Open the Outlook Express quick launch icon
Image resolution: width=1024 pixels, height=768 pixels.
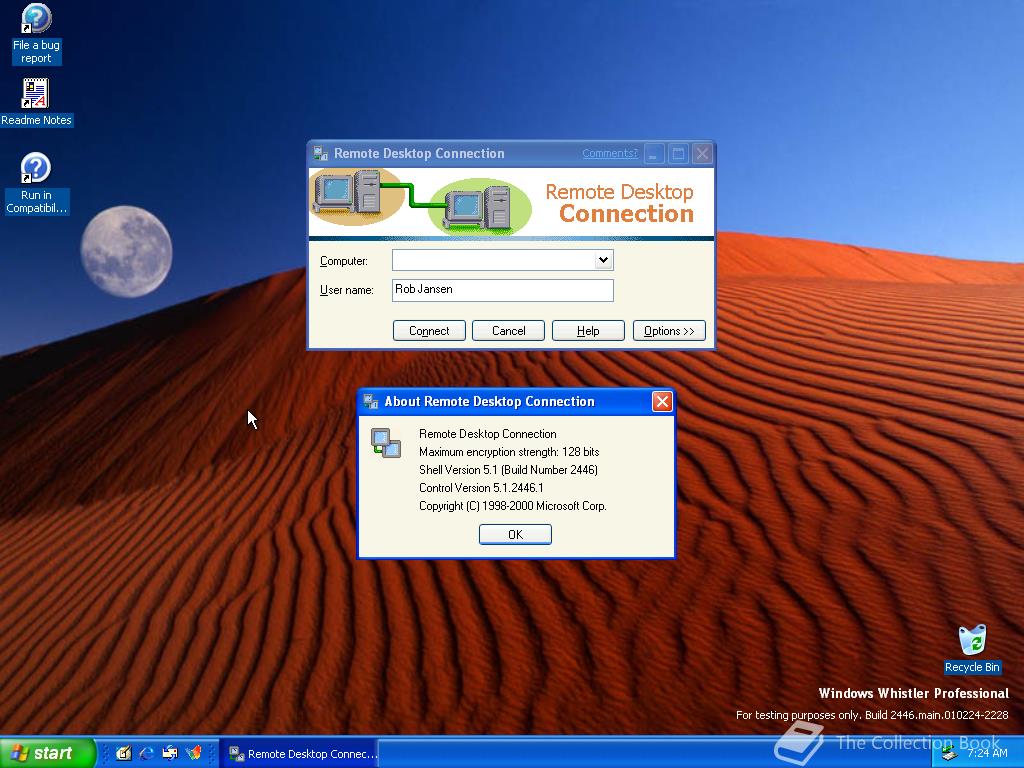pos(170,753)
